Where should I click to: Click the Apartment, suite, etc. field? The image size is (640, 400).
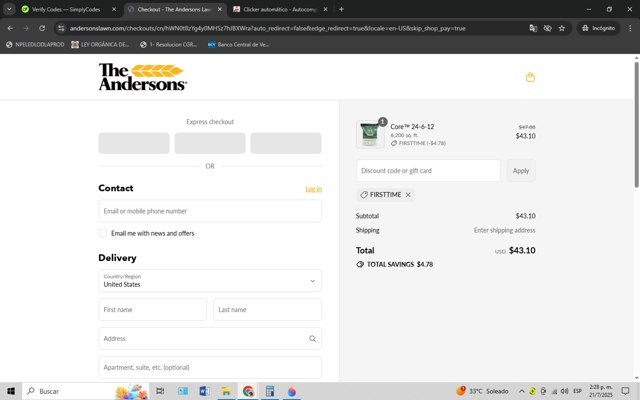coord(210,367)
